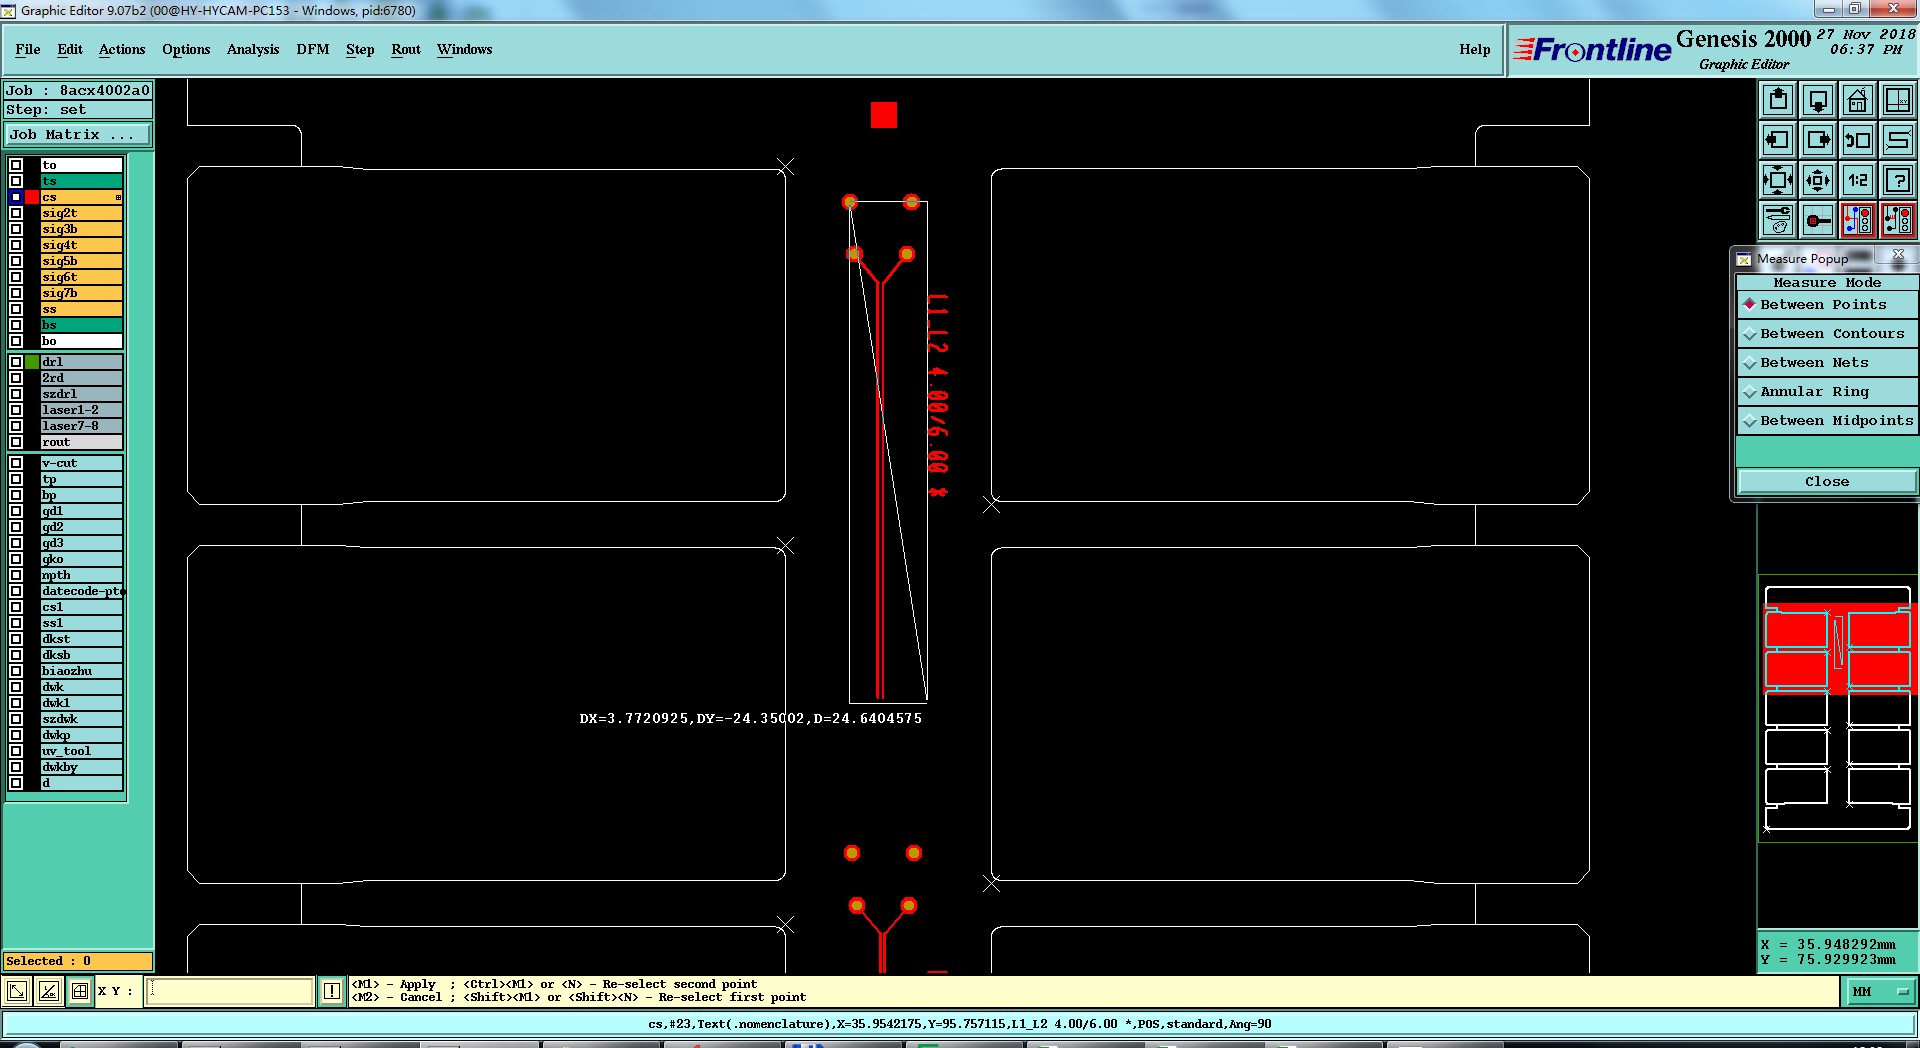
Task: Select the 'Between Points' measure mode
Action: [x=1826, y=305]
